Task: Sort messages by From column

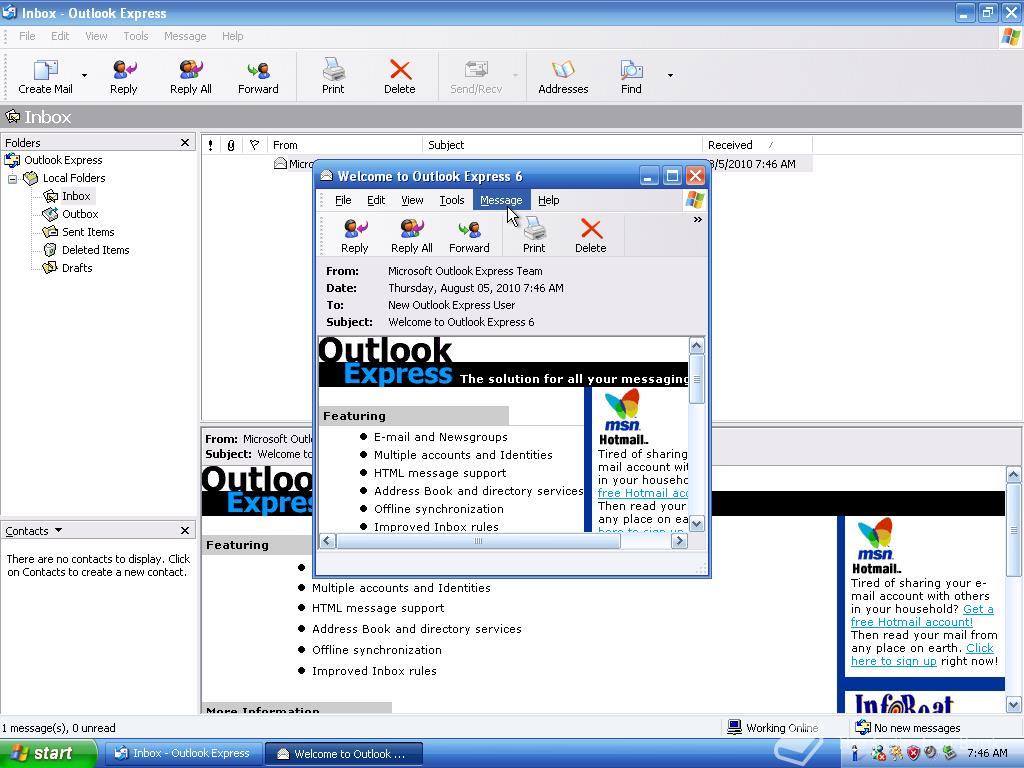Action: [x=344, y=145]
